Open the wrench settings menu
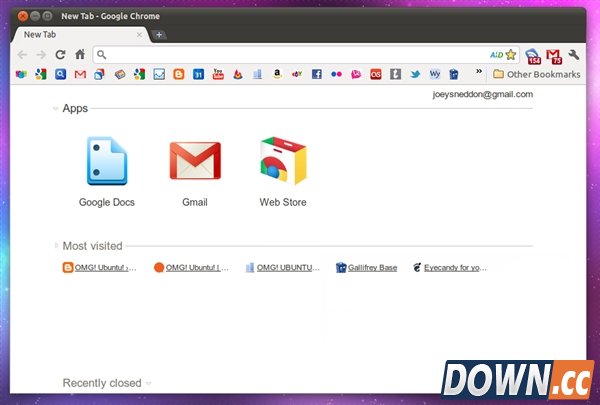The width and height of the screenshot is (600, 405). [x=574, y=55]
